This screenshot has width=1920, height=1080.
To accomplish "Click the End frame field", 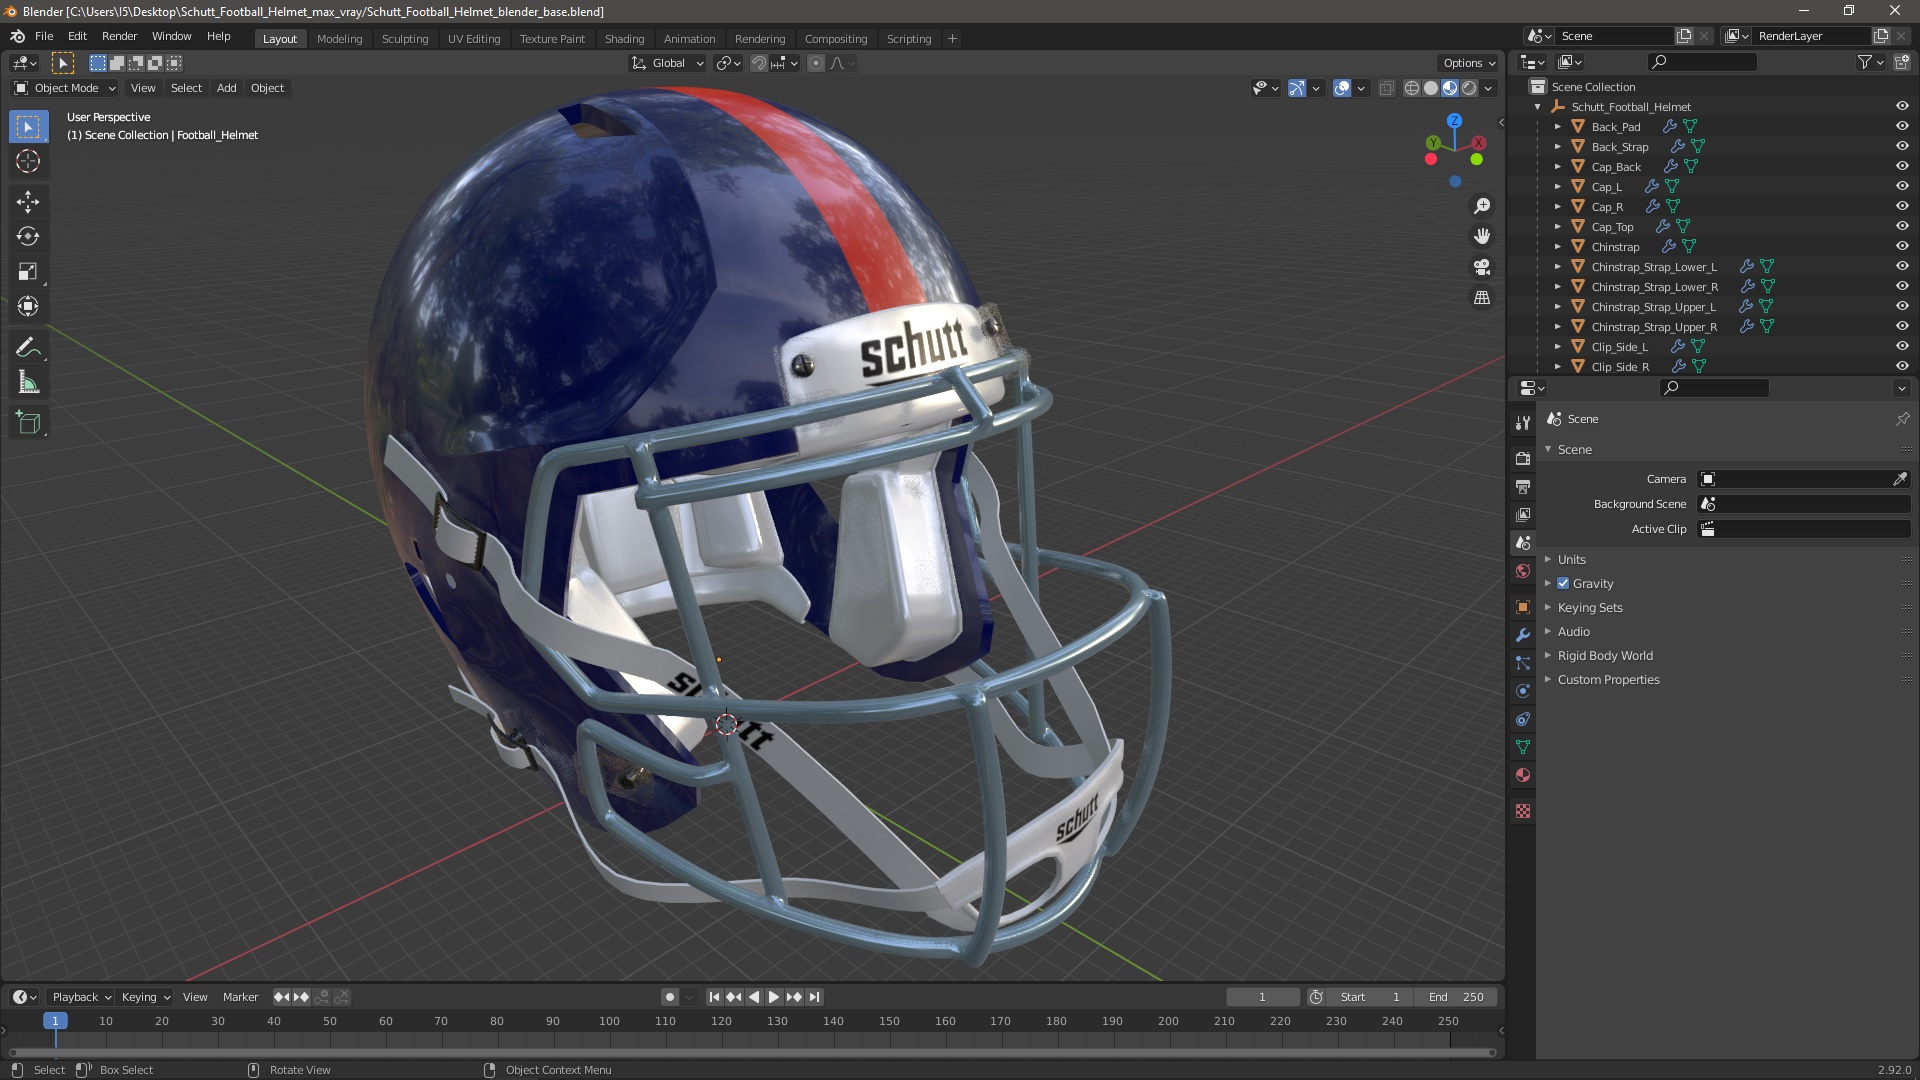I will click(x=1456, y=997).
